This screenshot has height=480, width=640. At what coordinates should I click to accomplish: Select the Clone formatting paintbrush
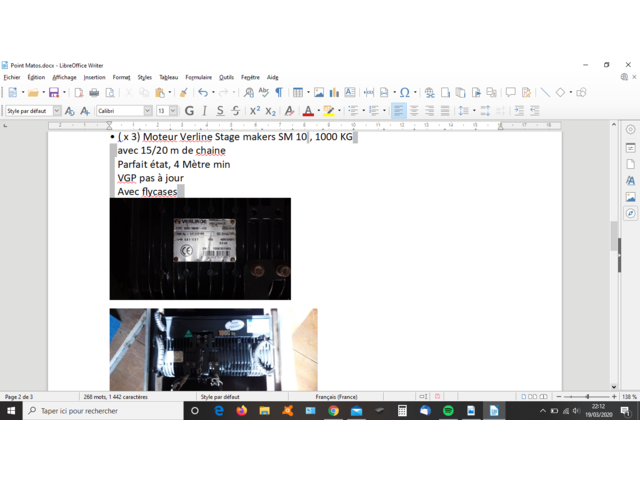coord(184,93)
